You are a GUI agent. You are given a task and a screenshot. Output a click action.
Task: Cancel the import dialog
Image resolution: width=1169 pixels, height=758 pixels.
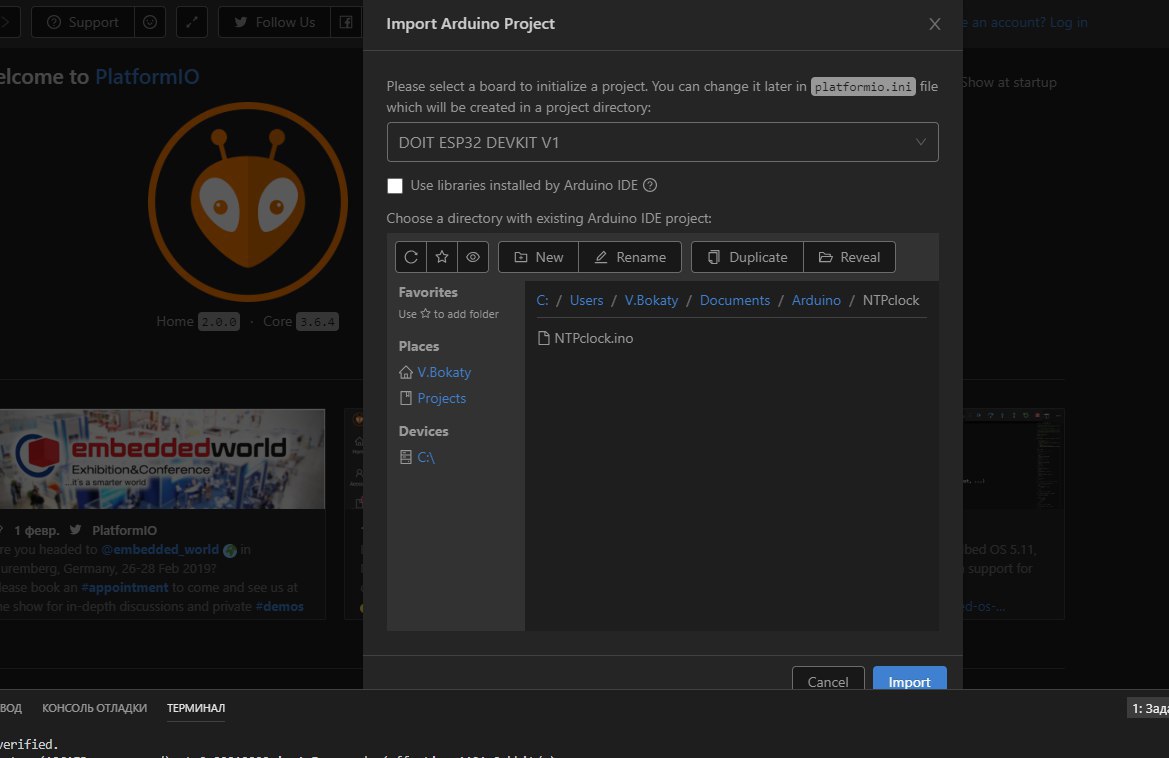tap(828, 680)
